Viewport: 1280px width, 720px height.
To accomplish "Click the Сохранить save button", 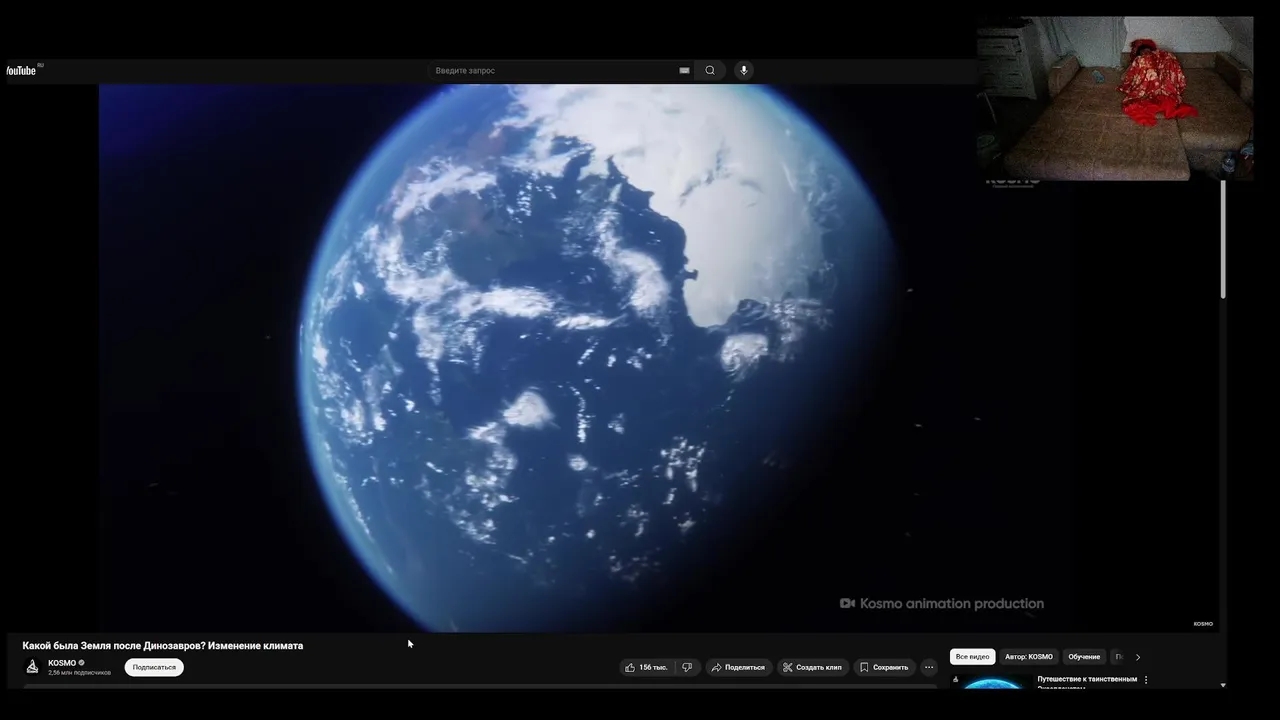I will tap(884, 667).
